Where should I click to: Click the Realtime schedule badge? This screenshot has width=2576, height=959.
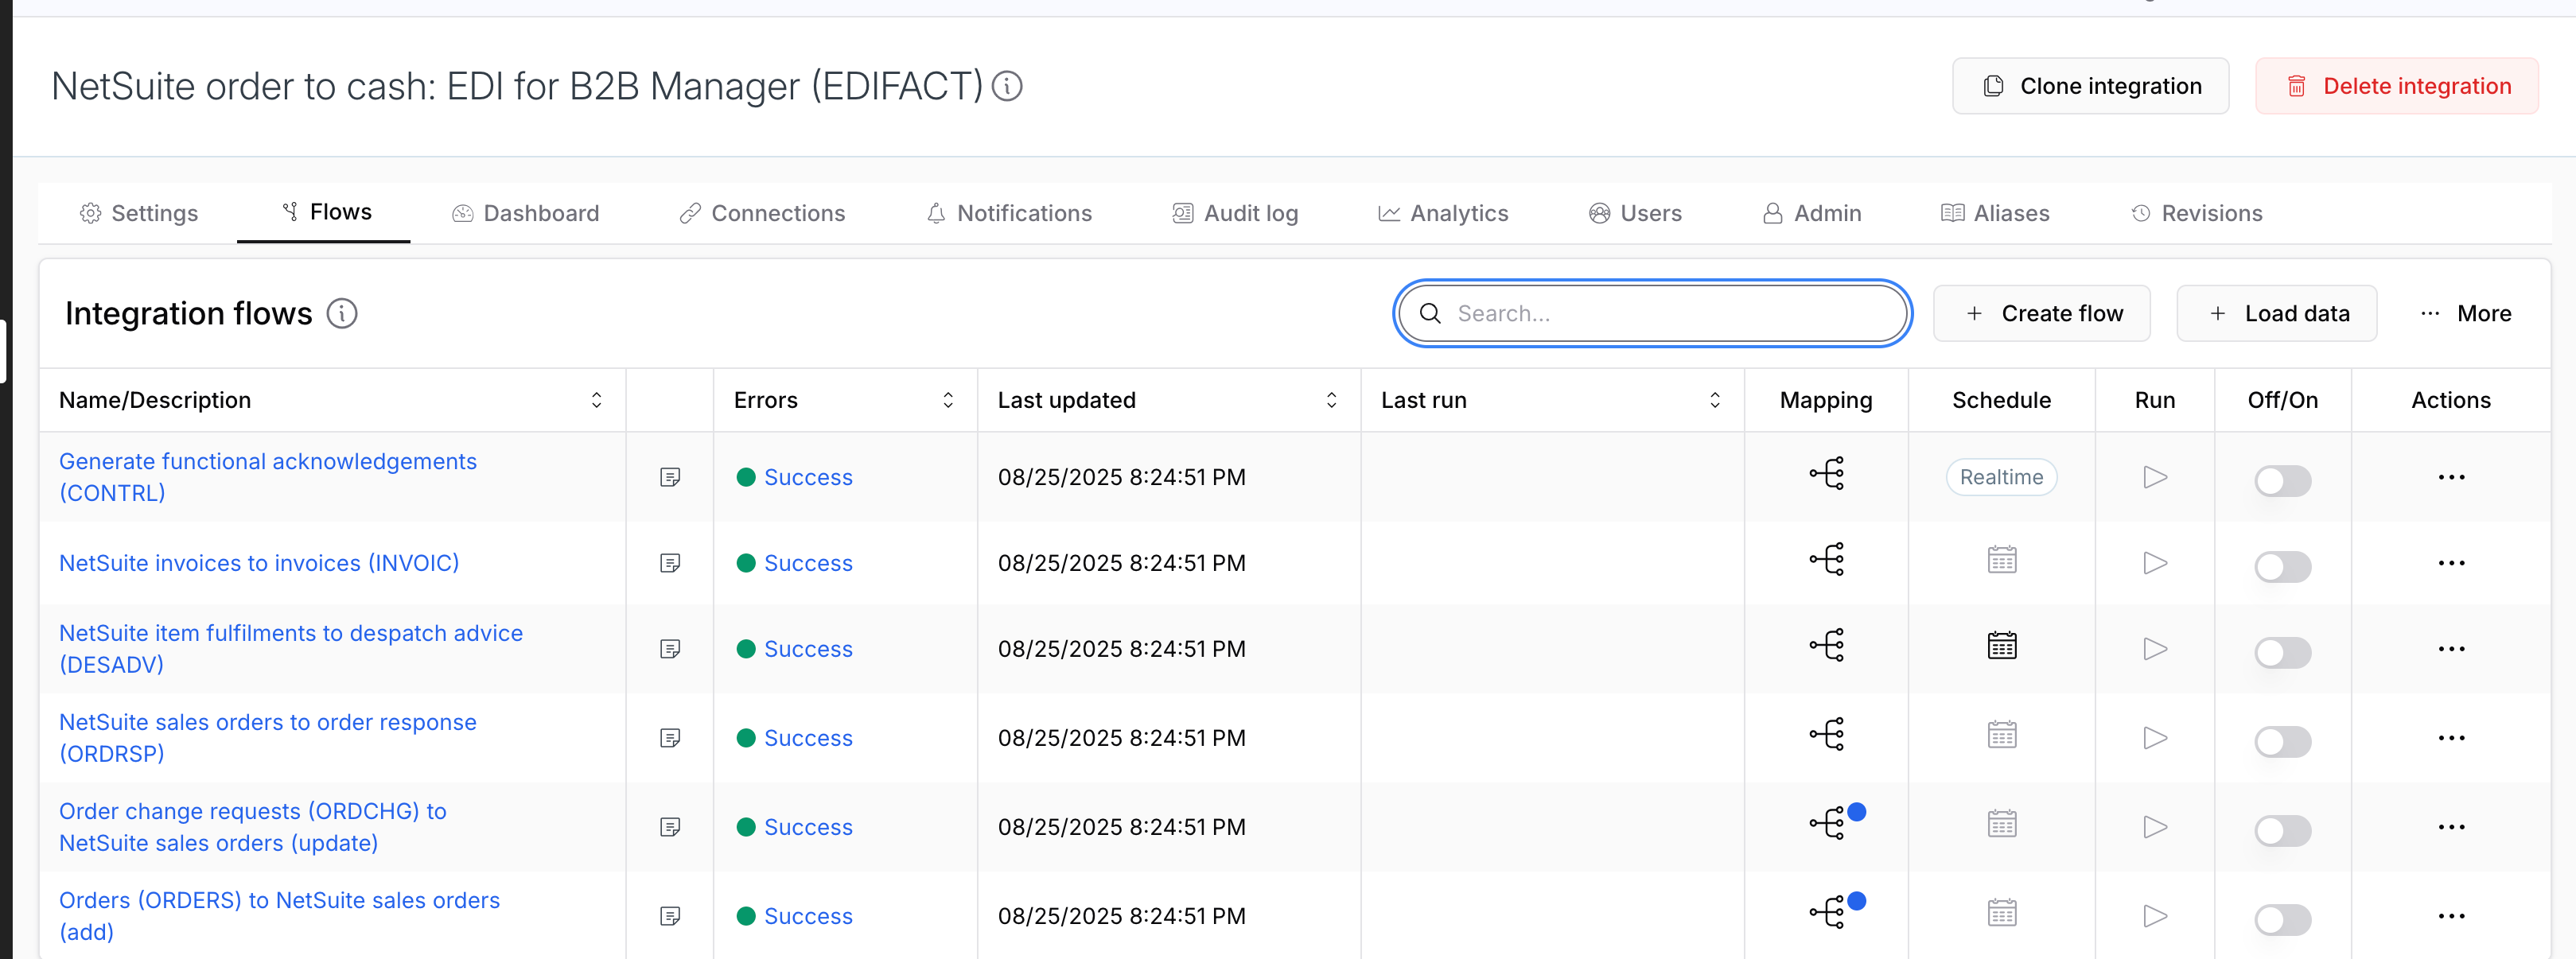2001,477
